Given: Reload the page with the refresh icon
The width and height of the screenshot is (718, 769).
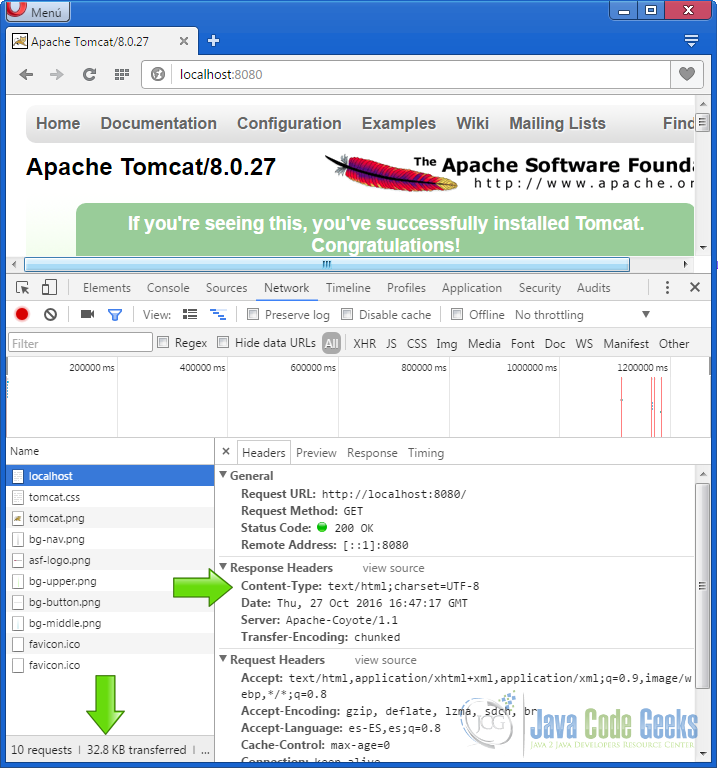Looking at the screenshot, I should pyautogui.click(x=89, y=75).
